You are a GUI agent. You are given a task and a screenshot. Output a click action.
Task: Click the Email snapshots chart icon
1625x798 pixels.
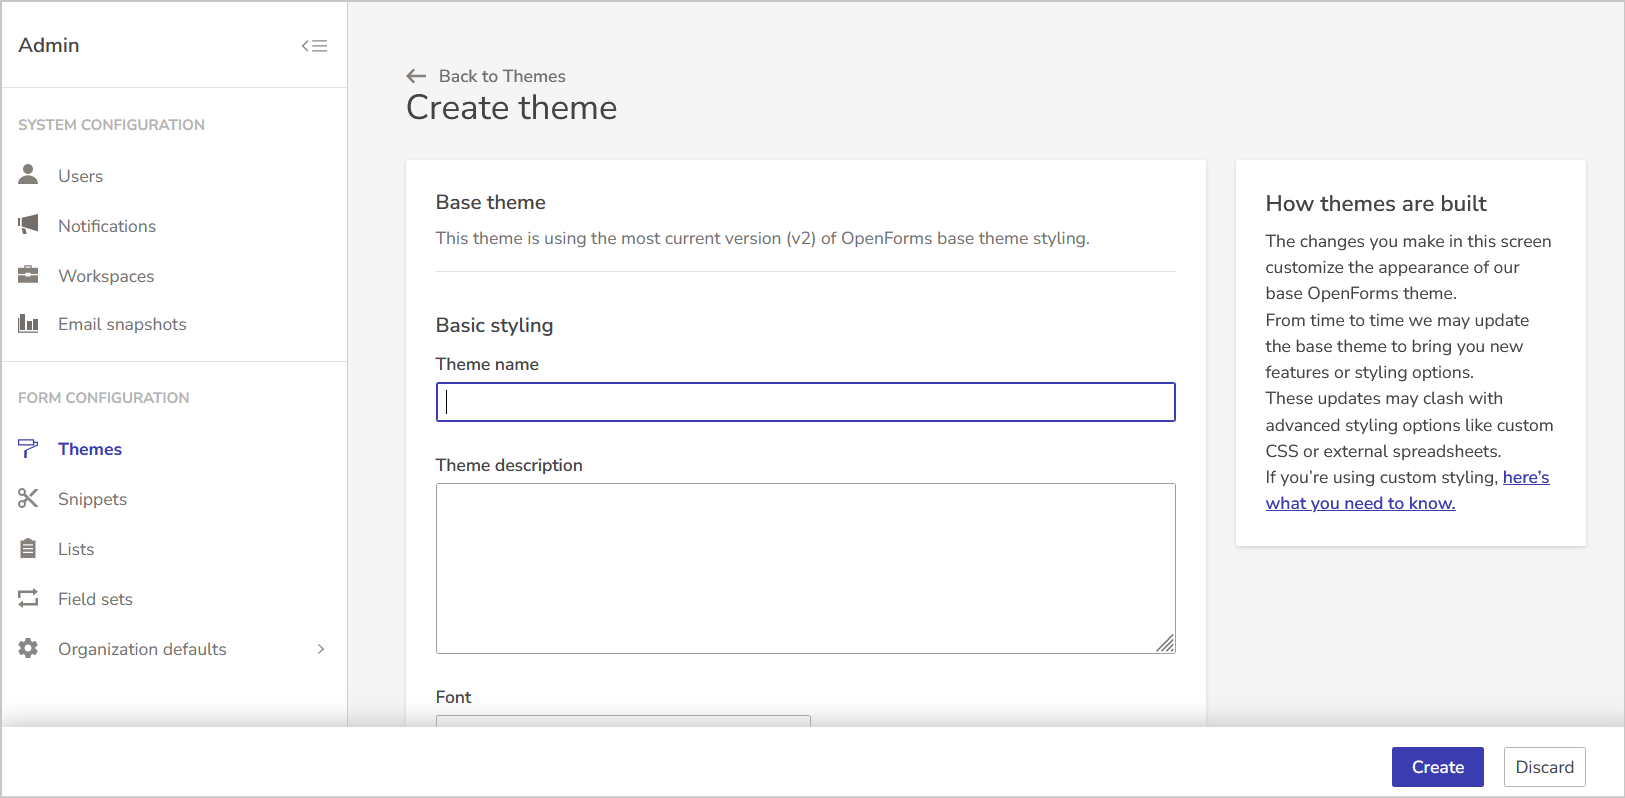(x=28, y=324)
